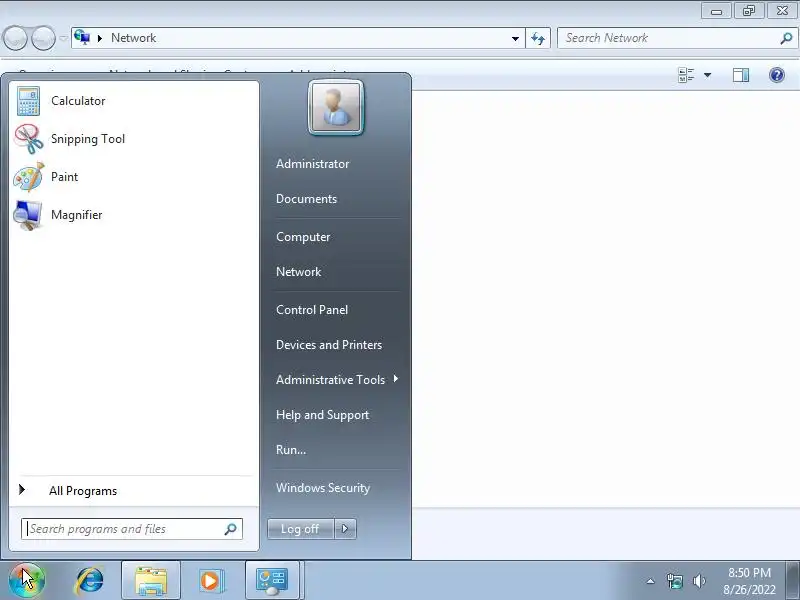Click the Refresh button next to address bar
This screenshot has height=600, width=800.
[538, 38]
